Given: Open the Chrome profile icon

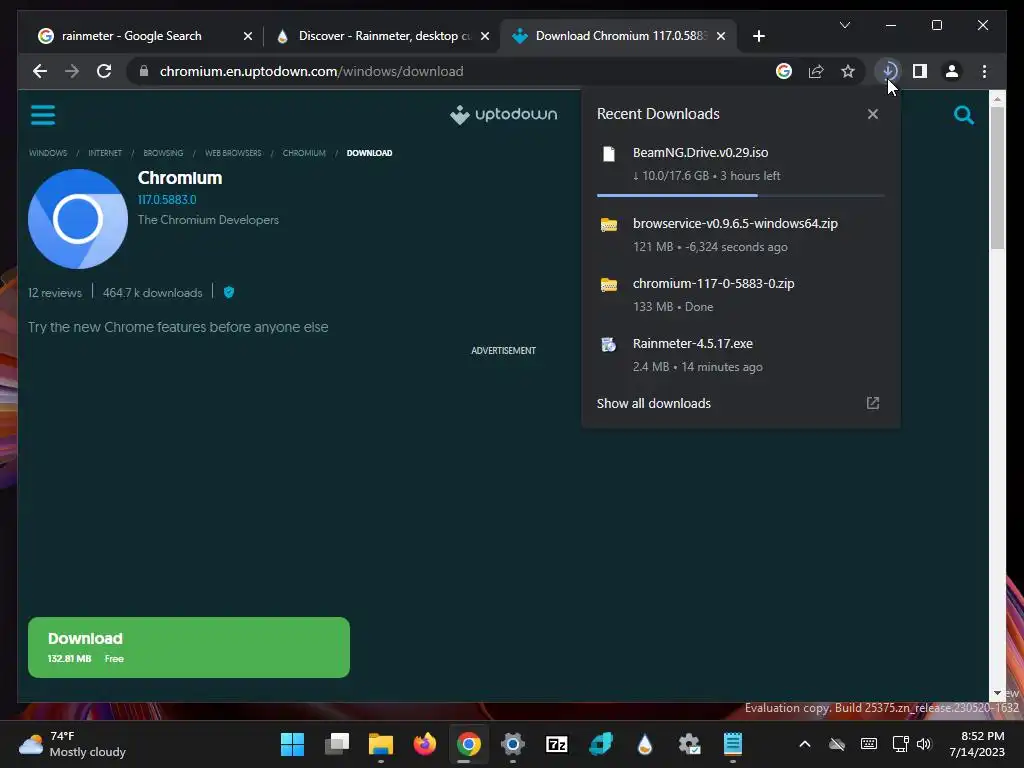Looking at the screenshot, I should [x=952, y=71].
